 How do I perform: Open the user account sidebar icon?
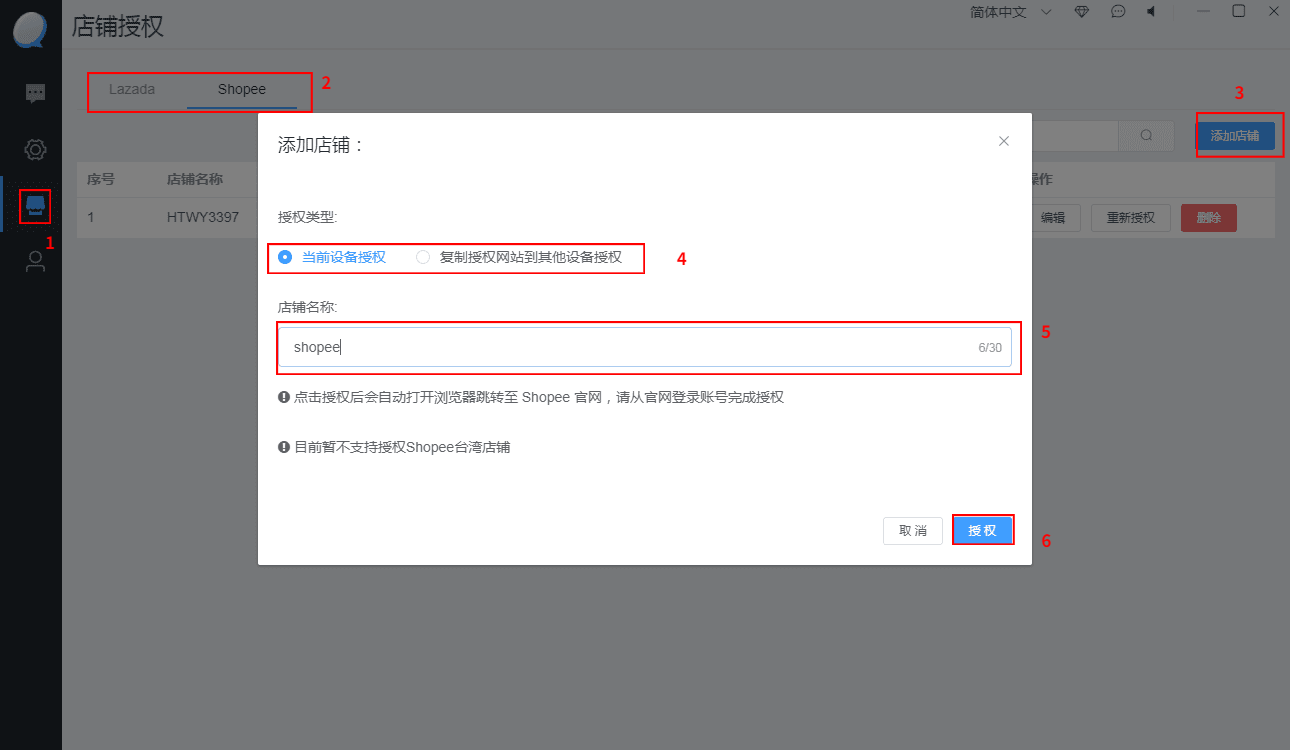(35, 261)
